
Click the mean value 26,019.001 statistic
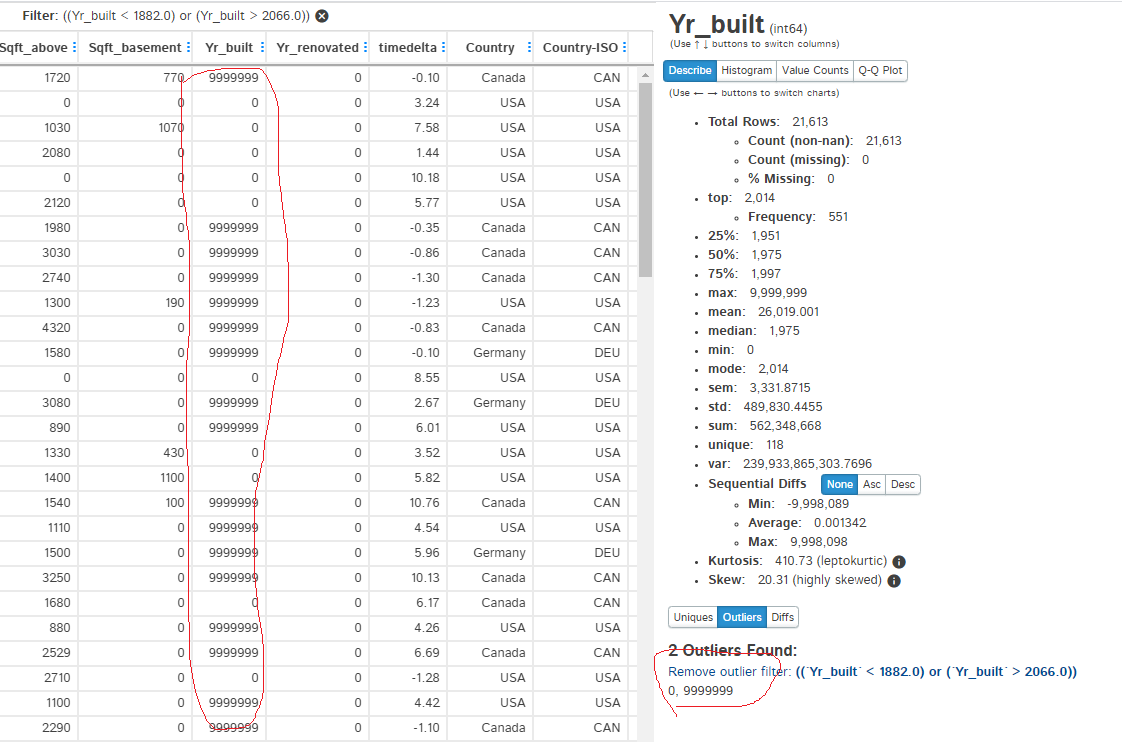pos(788,312)
